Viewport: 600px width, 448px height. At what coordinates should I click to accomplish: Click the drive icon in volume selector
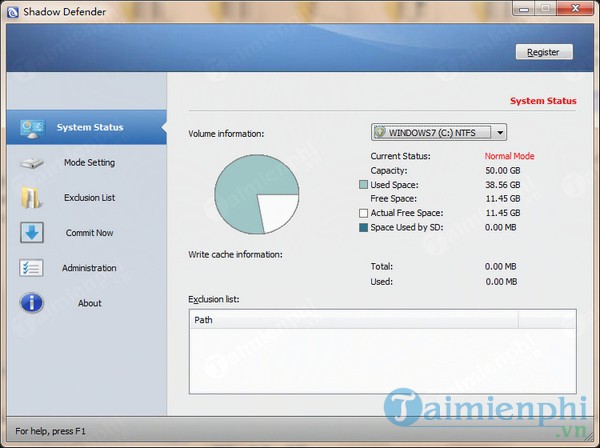click(380, 132)
